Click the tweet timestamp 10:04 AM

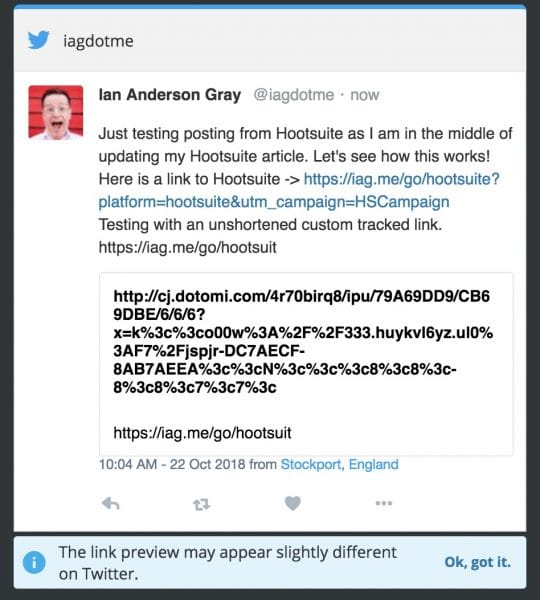tap(128, 464)
